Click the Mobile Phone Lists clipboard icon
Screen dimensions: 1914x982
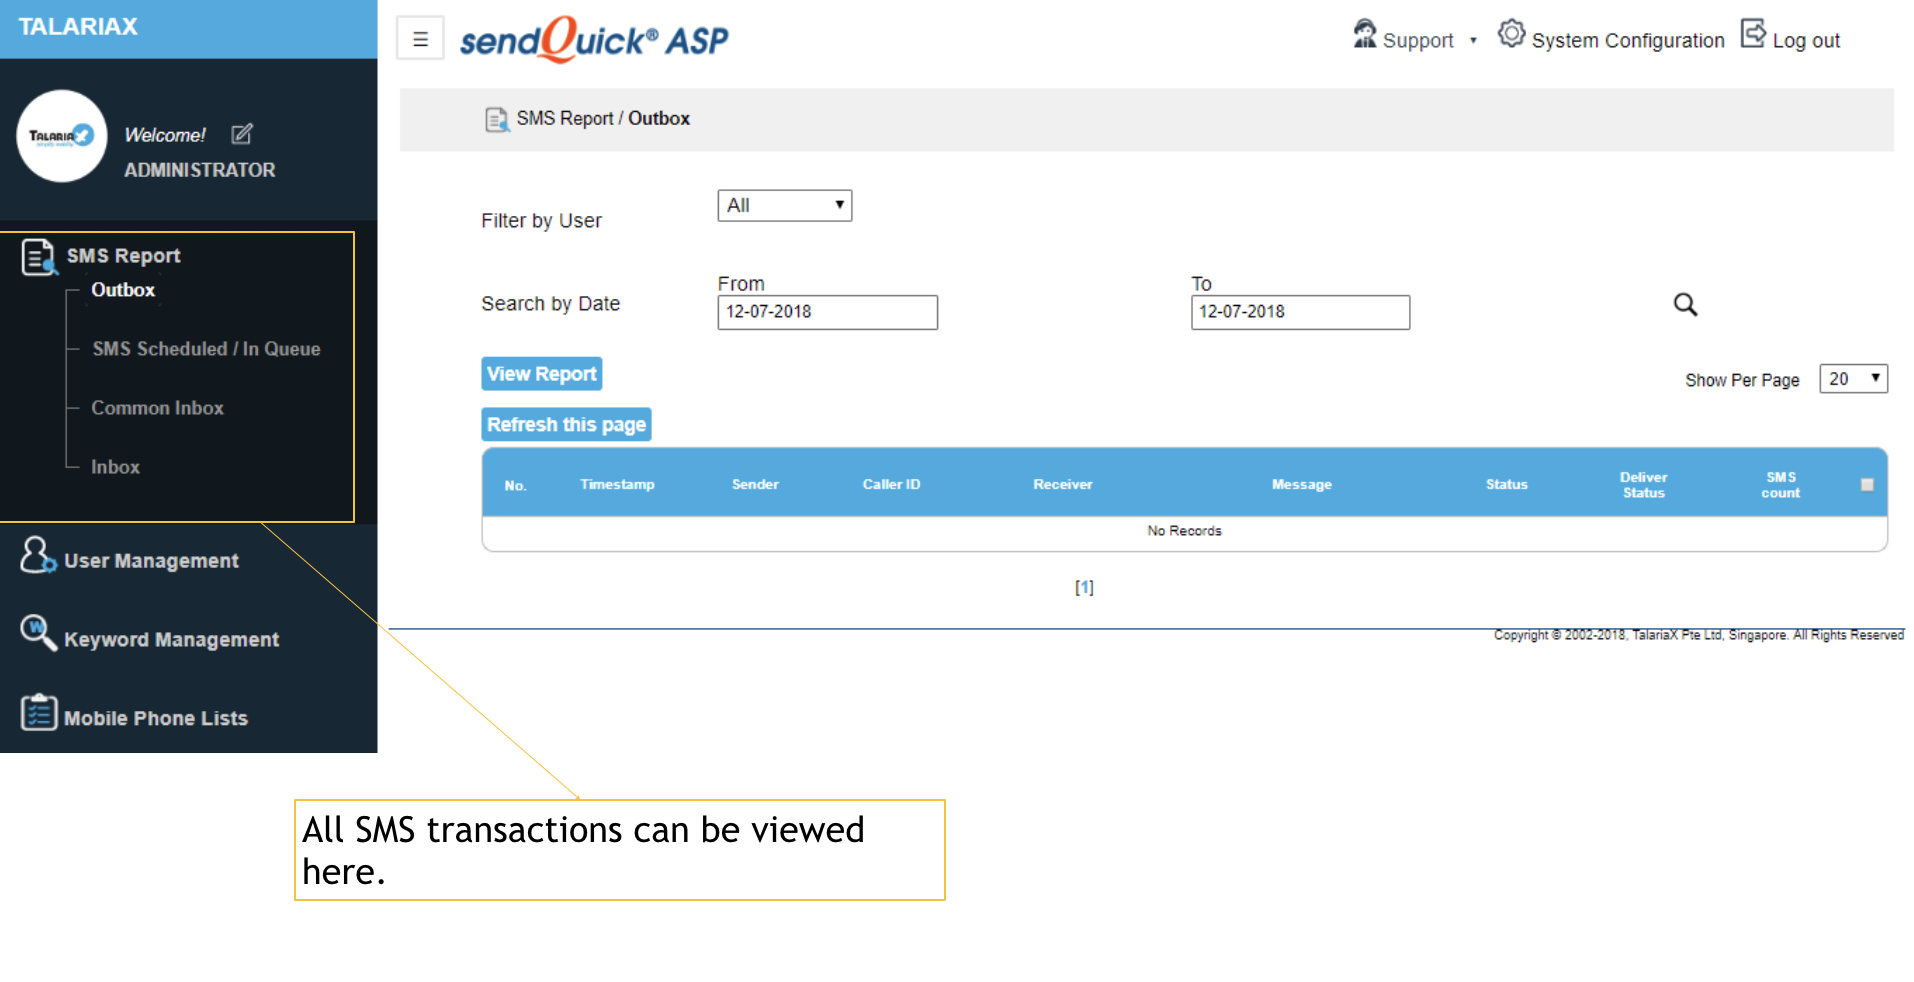click(x=39, y=712)
